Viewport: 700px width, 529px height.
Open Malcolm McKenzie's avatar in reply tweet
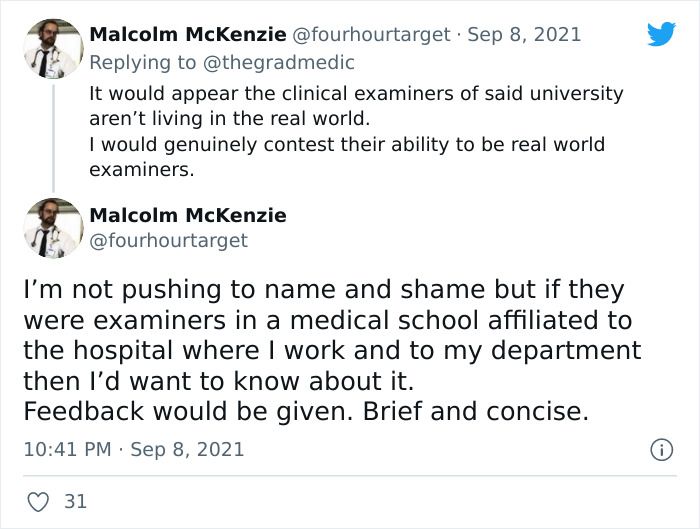[x=53, y=47]
